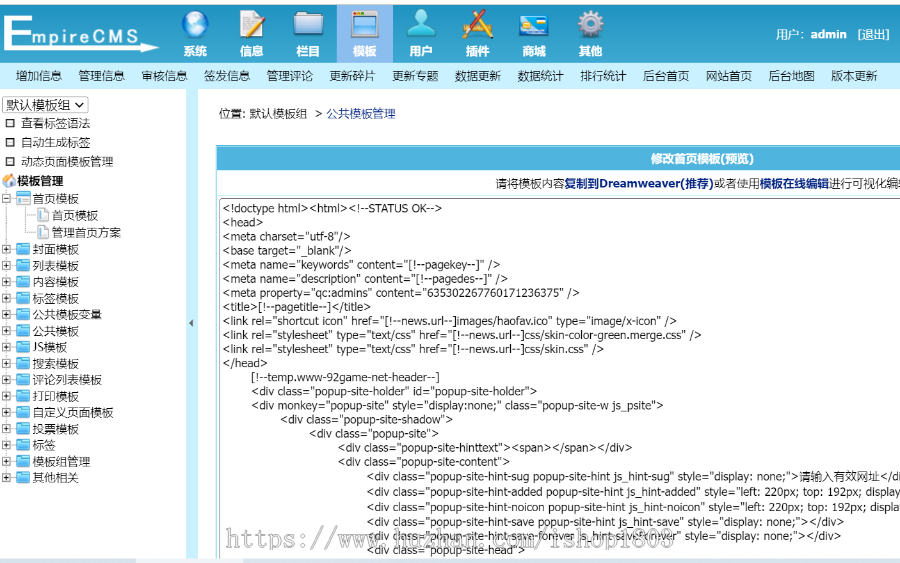This screenshot has height=563, width=900.
Task: Click the 模板管理 home icon
Action: [x=9, y=181]
